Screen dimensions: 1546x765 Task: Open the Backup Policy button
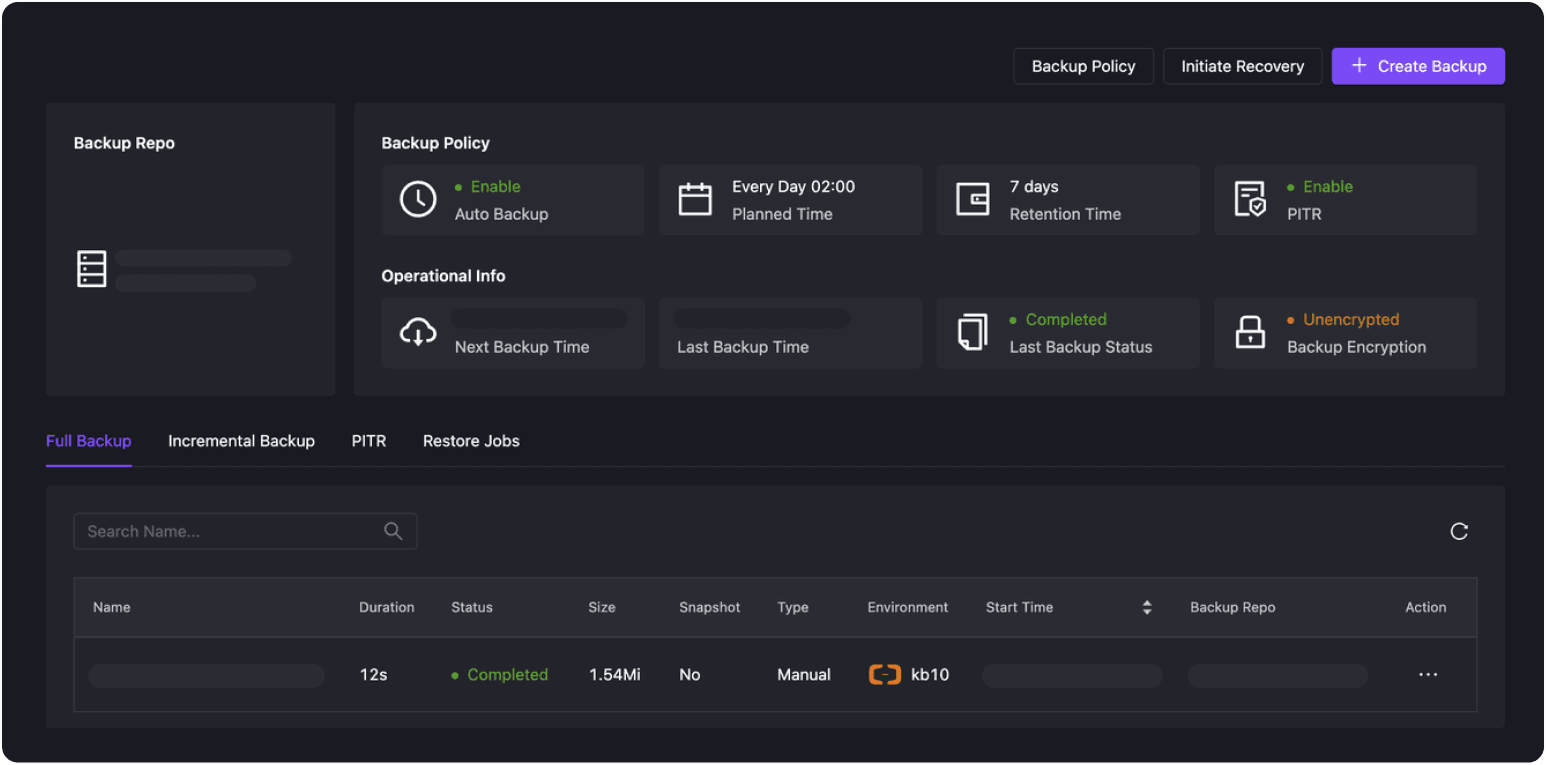[x=1083, y=66]
